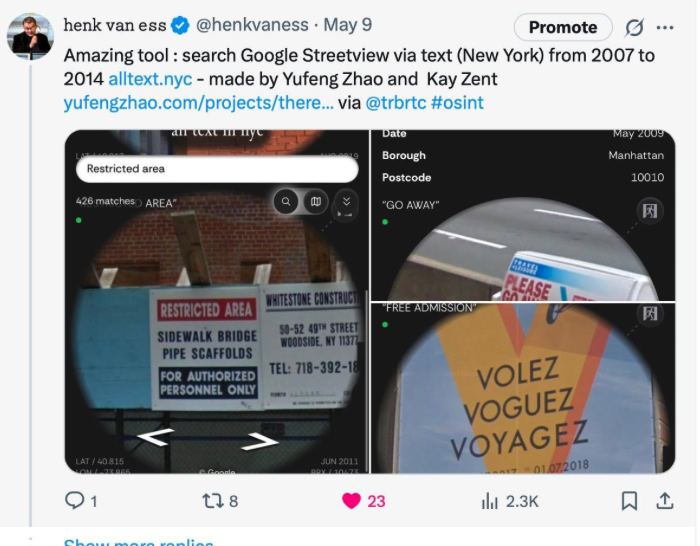Click the map view icon in image

pyautogui.click(x=316, y=201)
